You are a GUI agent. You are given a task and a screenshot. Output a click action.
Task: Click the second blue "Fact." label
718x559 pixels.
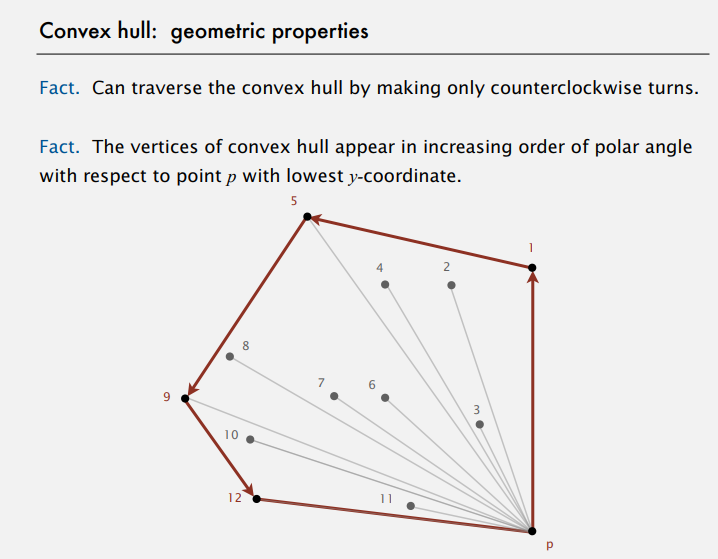click(61, 147)
